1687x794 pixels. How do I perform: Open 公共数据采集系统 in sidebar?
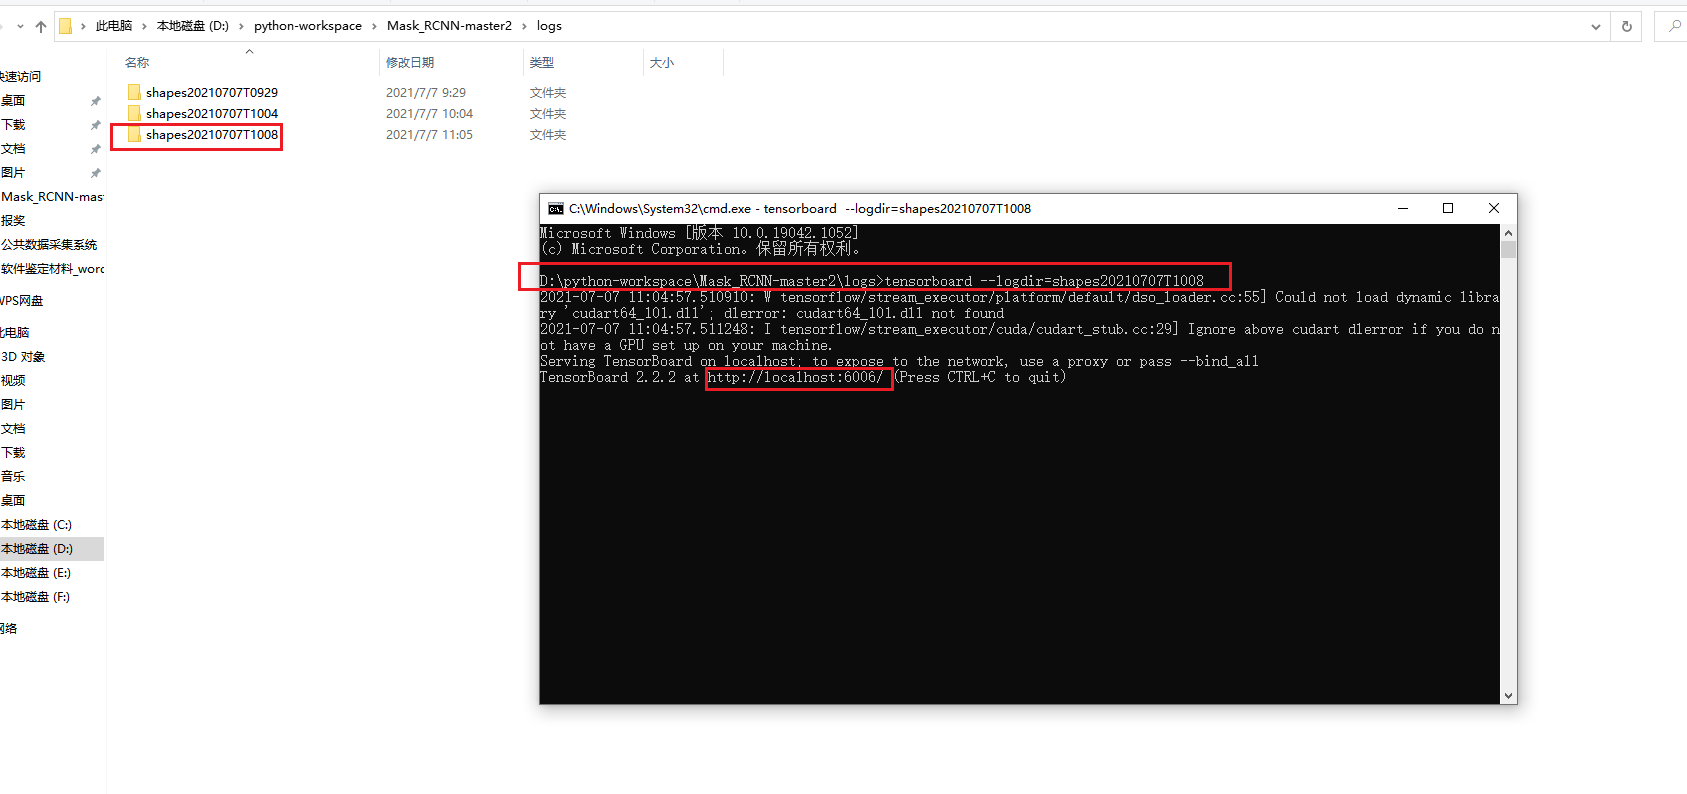pyautogui.click(x=49, y=245)
